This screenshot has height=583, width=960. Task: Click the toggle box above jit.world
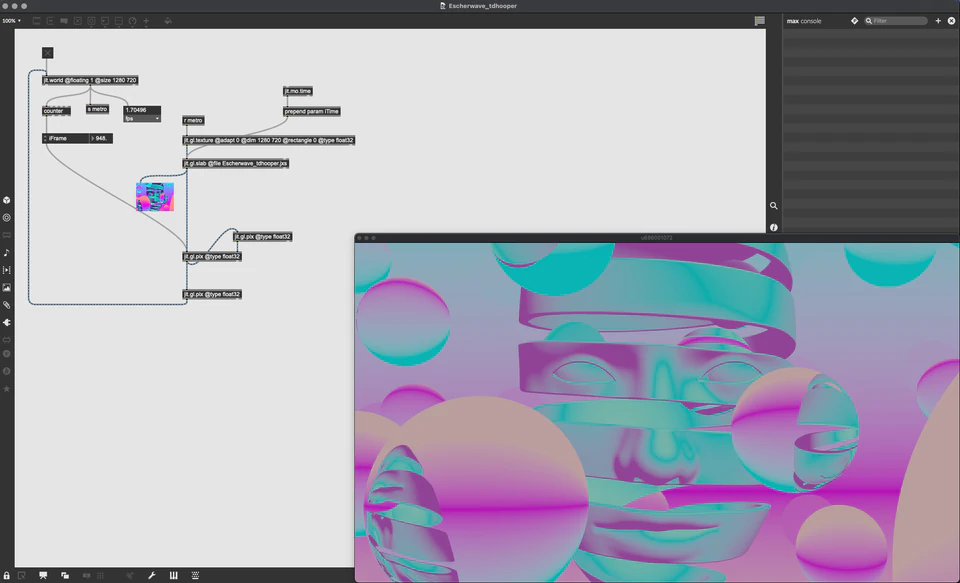[48, 53]
